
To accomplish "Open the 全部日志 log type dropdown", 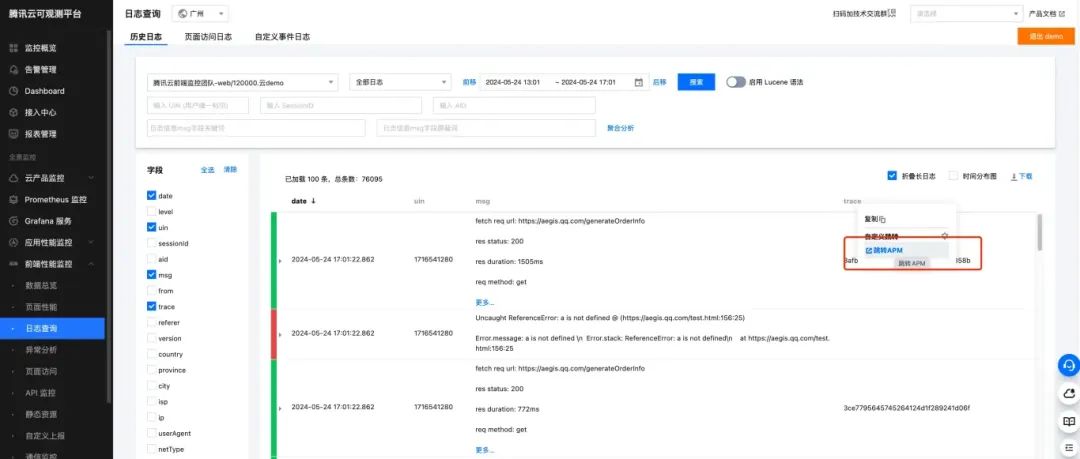I will 400,82.
